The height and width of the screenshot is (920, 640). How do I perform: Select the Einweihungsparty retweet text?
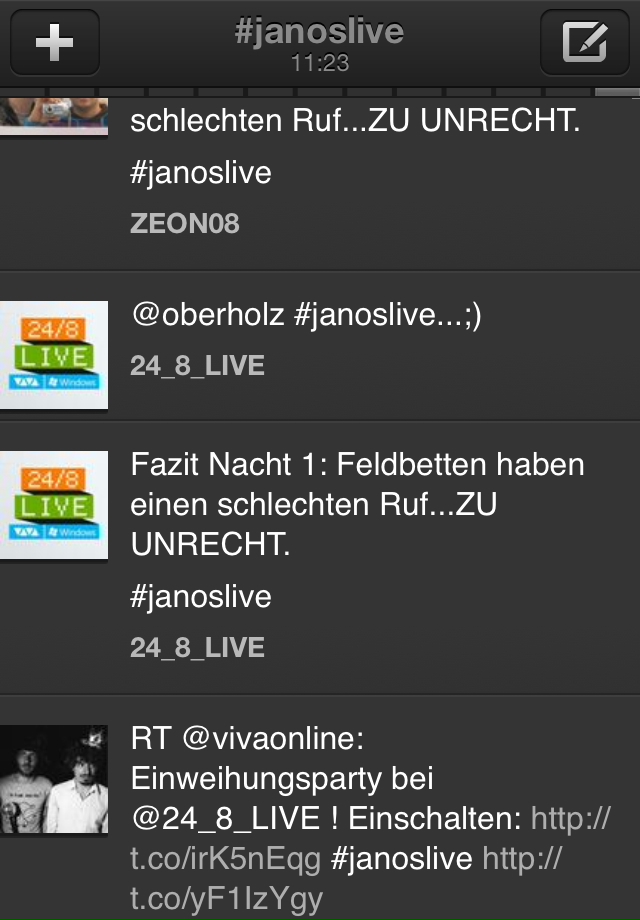tap(371, 818)
